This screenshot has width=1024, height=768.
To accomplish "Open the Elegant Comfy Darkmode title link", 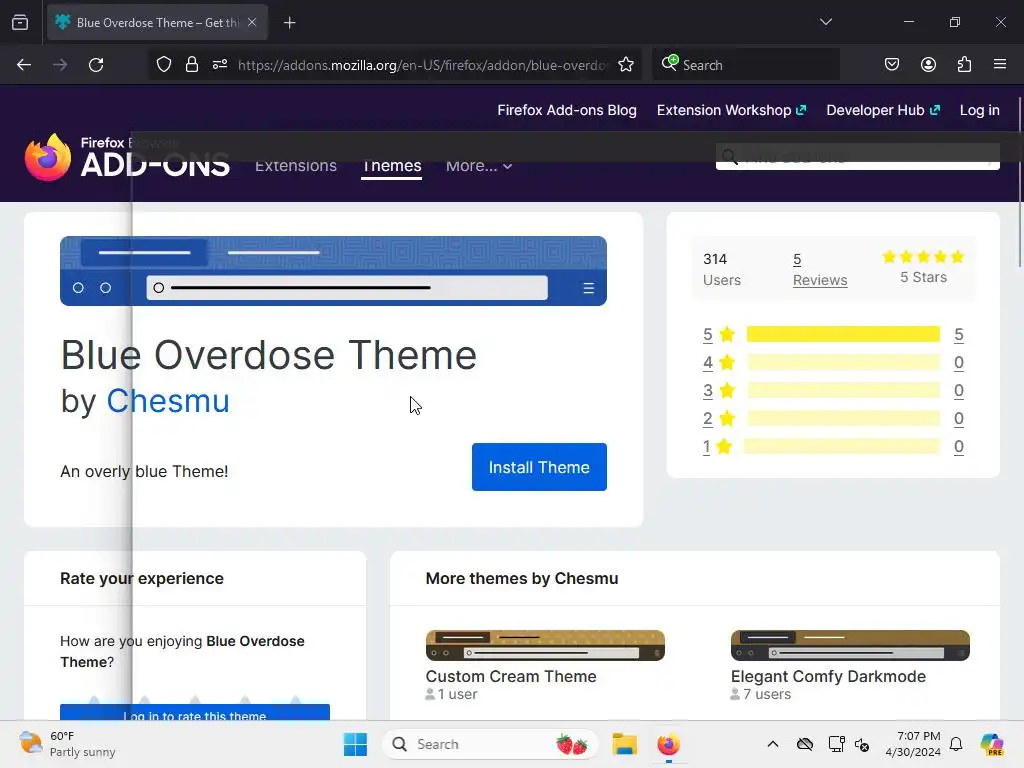I will pos(828,676).
